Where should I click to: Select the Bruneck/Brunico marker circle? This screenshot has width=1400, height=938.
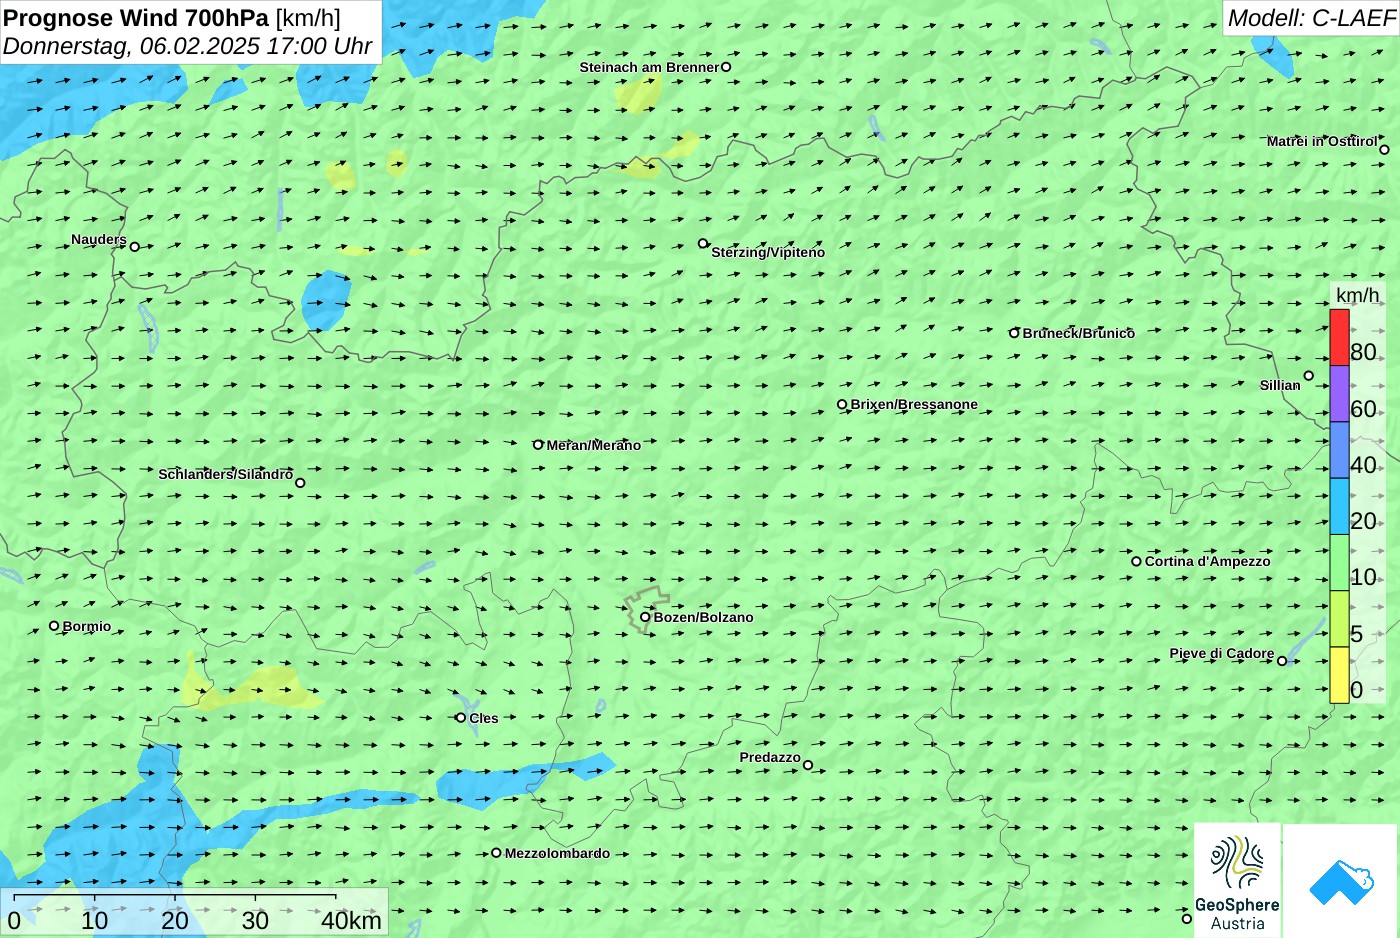[1014, 333]
